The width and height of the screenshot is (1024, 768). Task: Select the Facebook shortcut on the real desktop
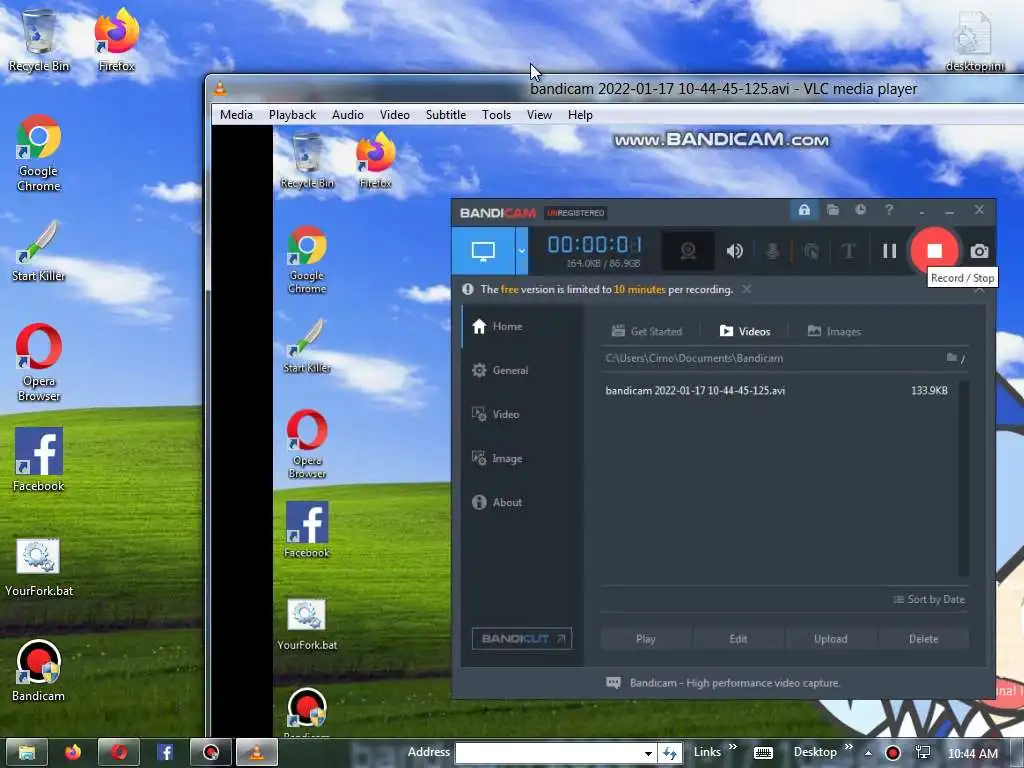coord(39,460)
